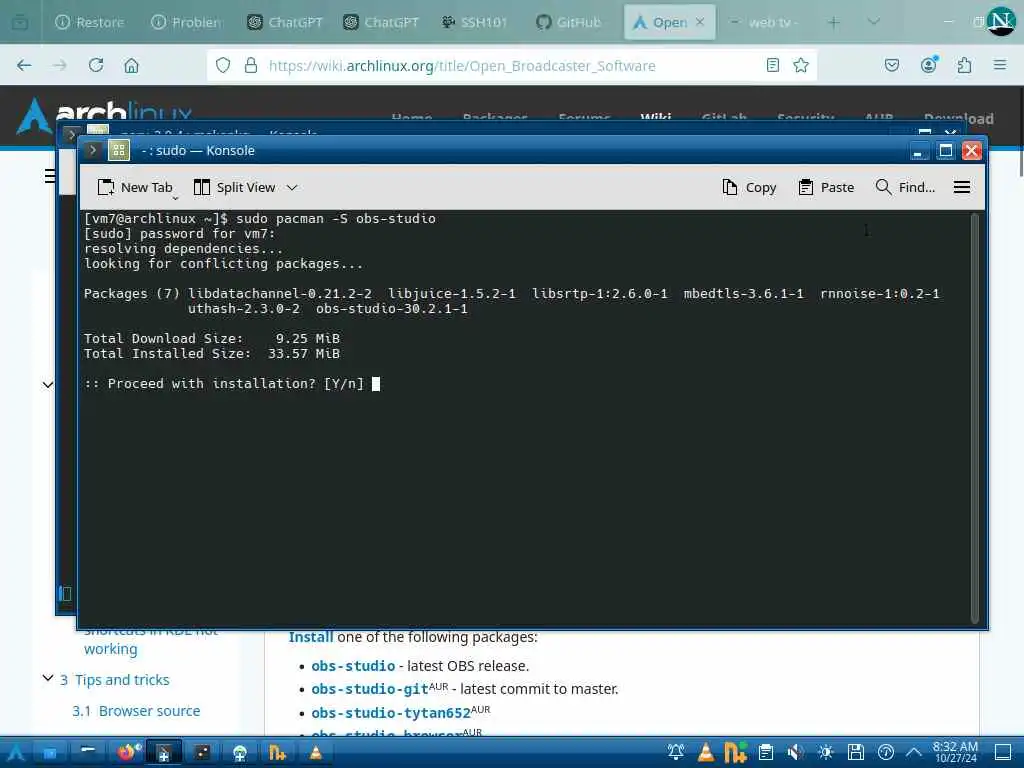The width and height of the screenshot is (1024, 768).
Task: Focus the terminal at the Proceed prompt
Action: [x=376, y=384]
